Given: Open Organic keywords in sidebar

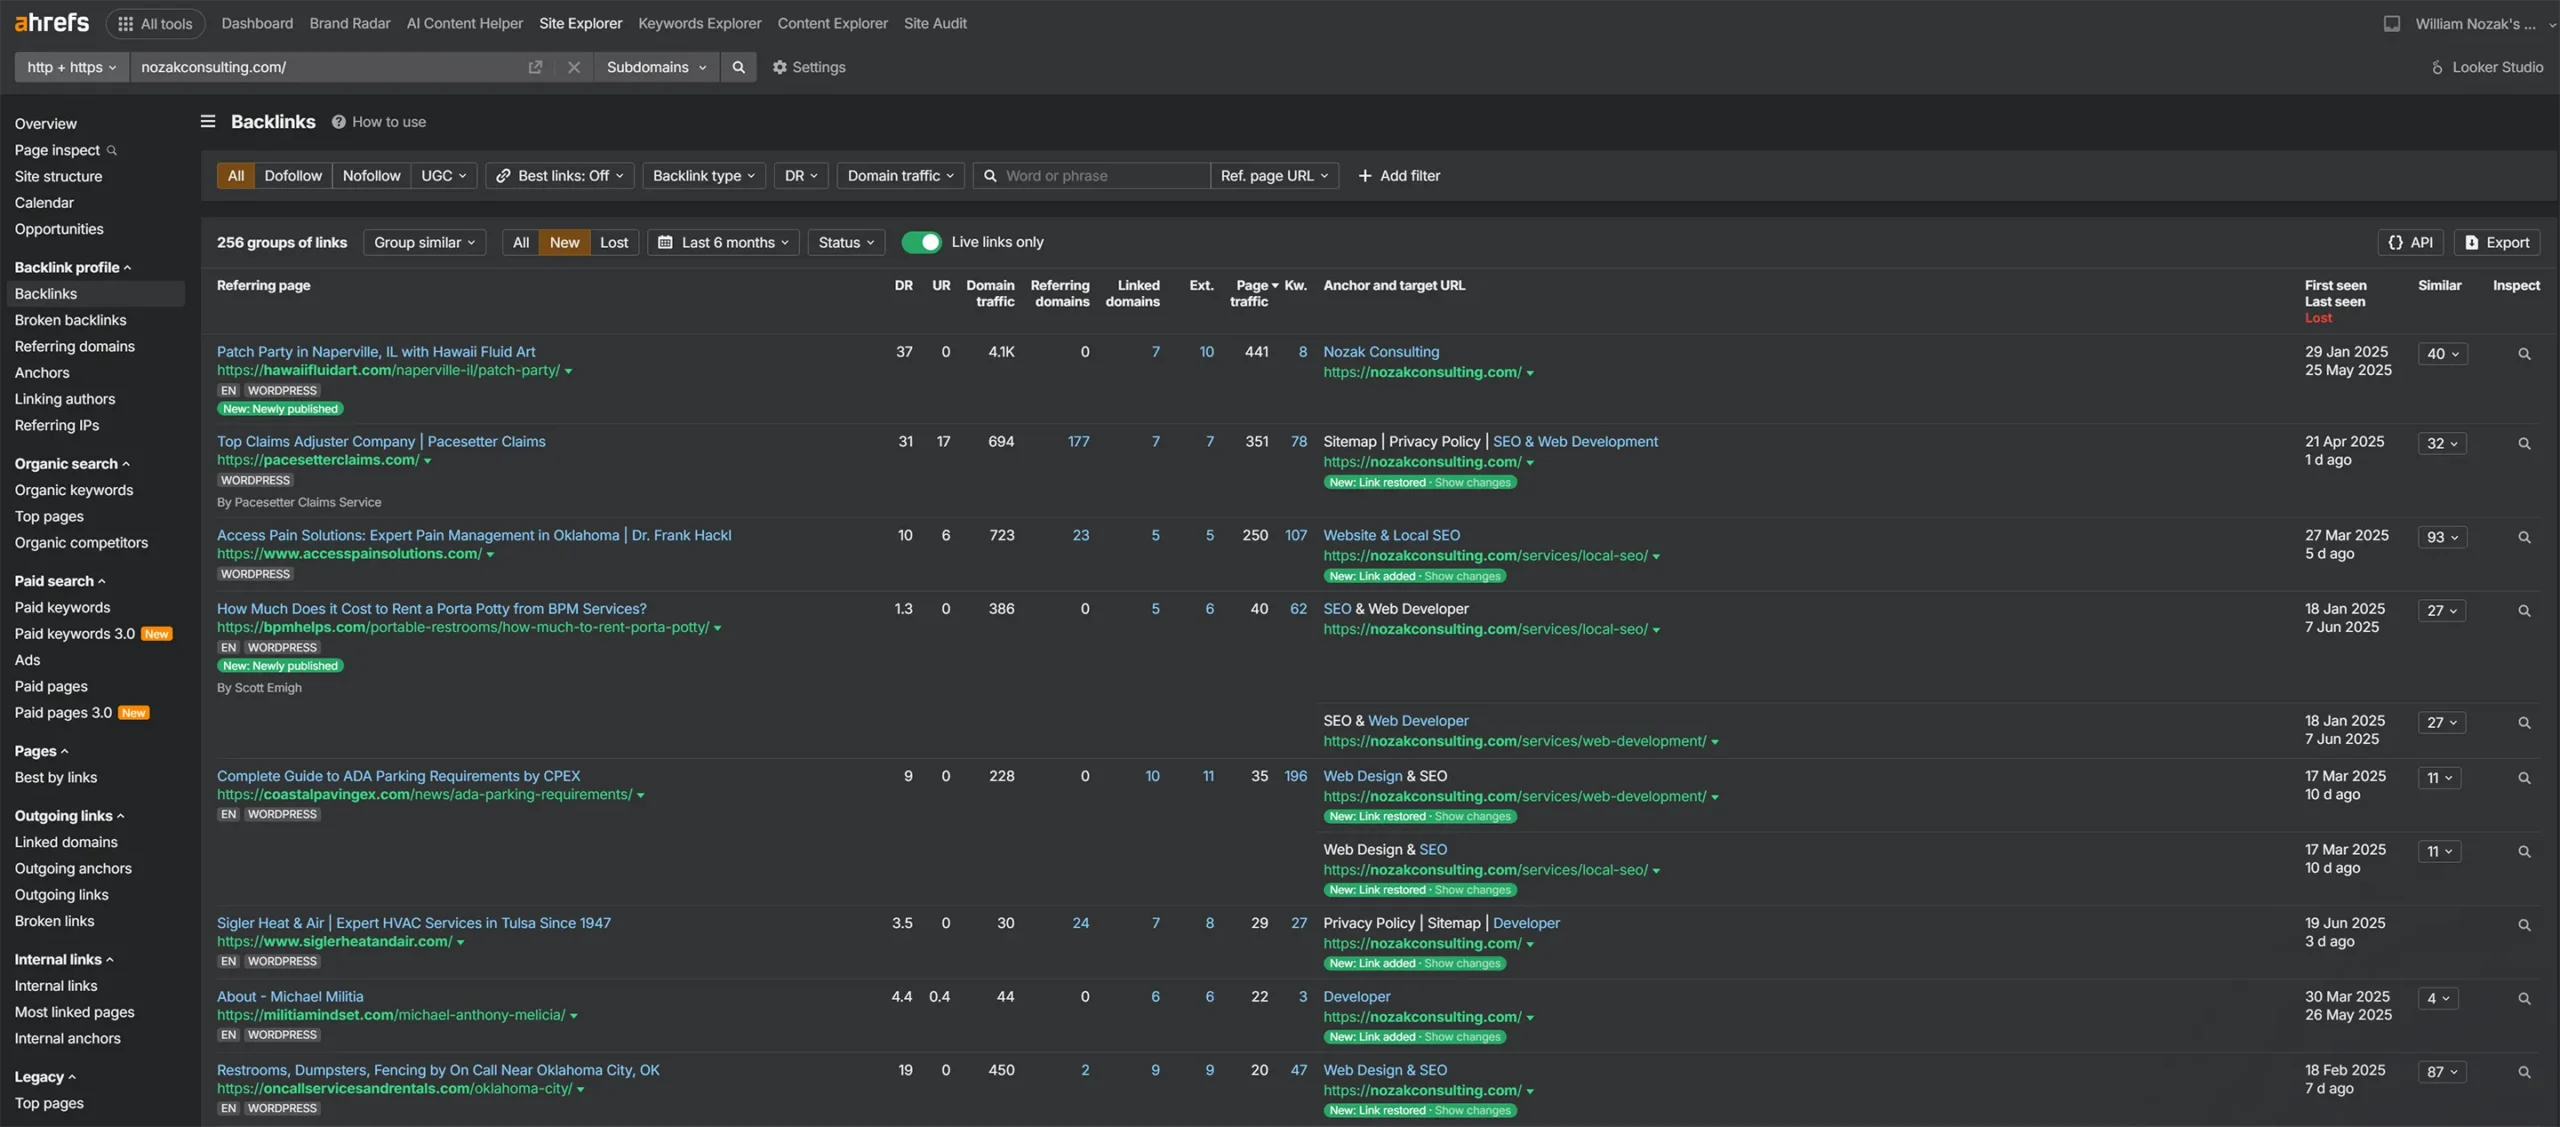Looking at the screenshot, I should coord(73,490).
